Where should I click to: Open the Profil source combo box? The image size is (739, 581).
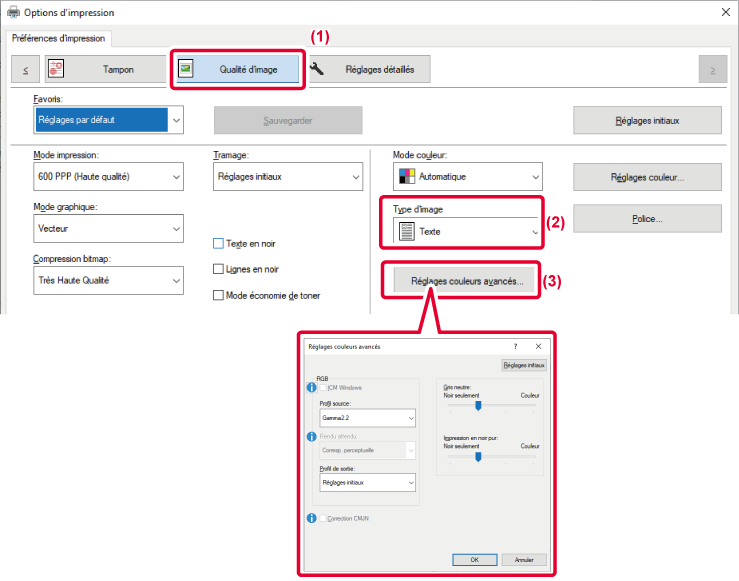click(x=367, y=418)
